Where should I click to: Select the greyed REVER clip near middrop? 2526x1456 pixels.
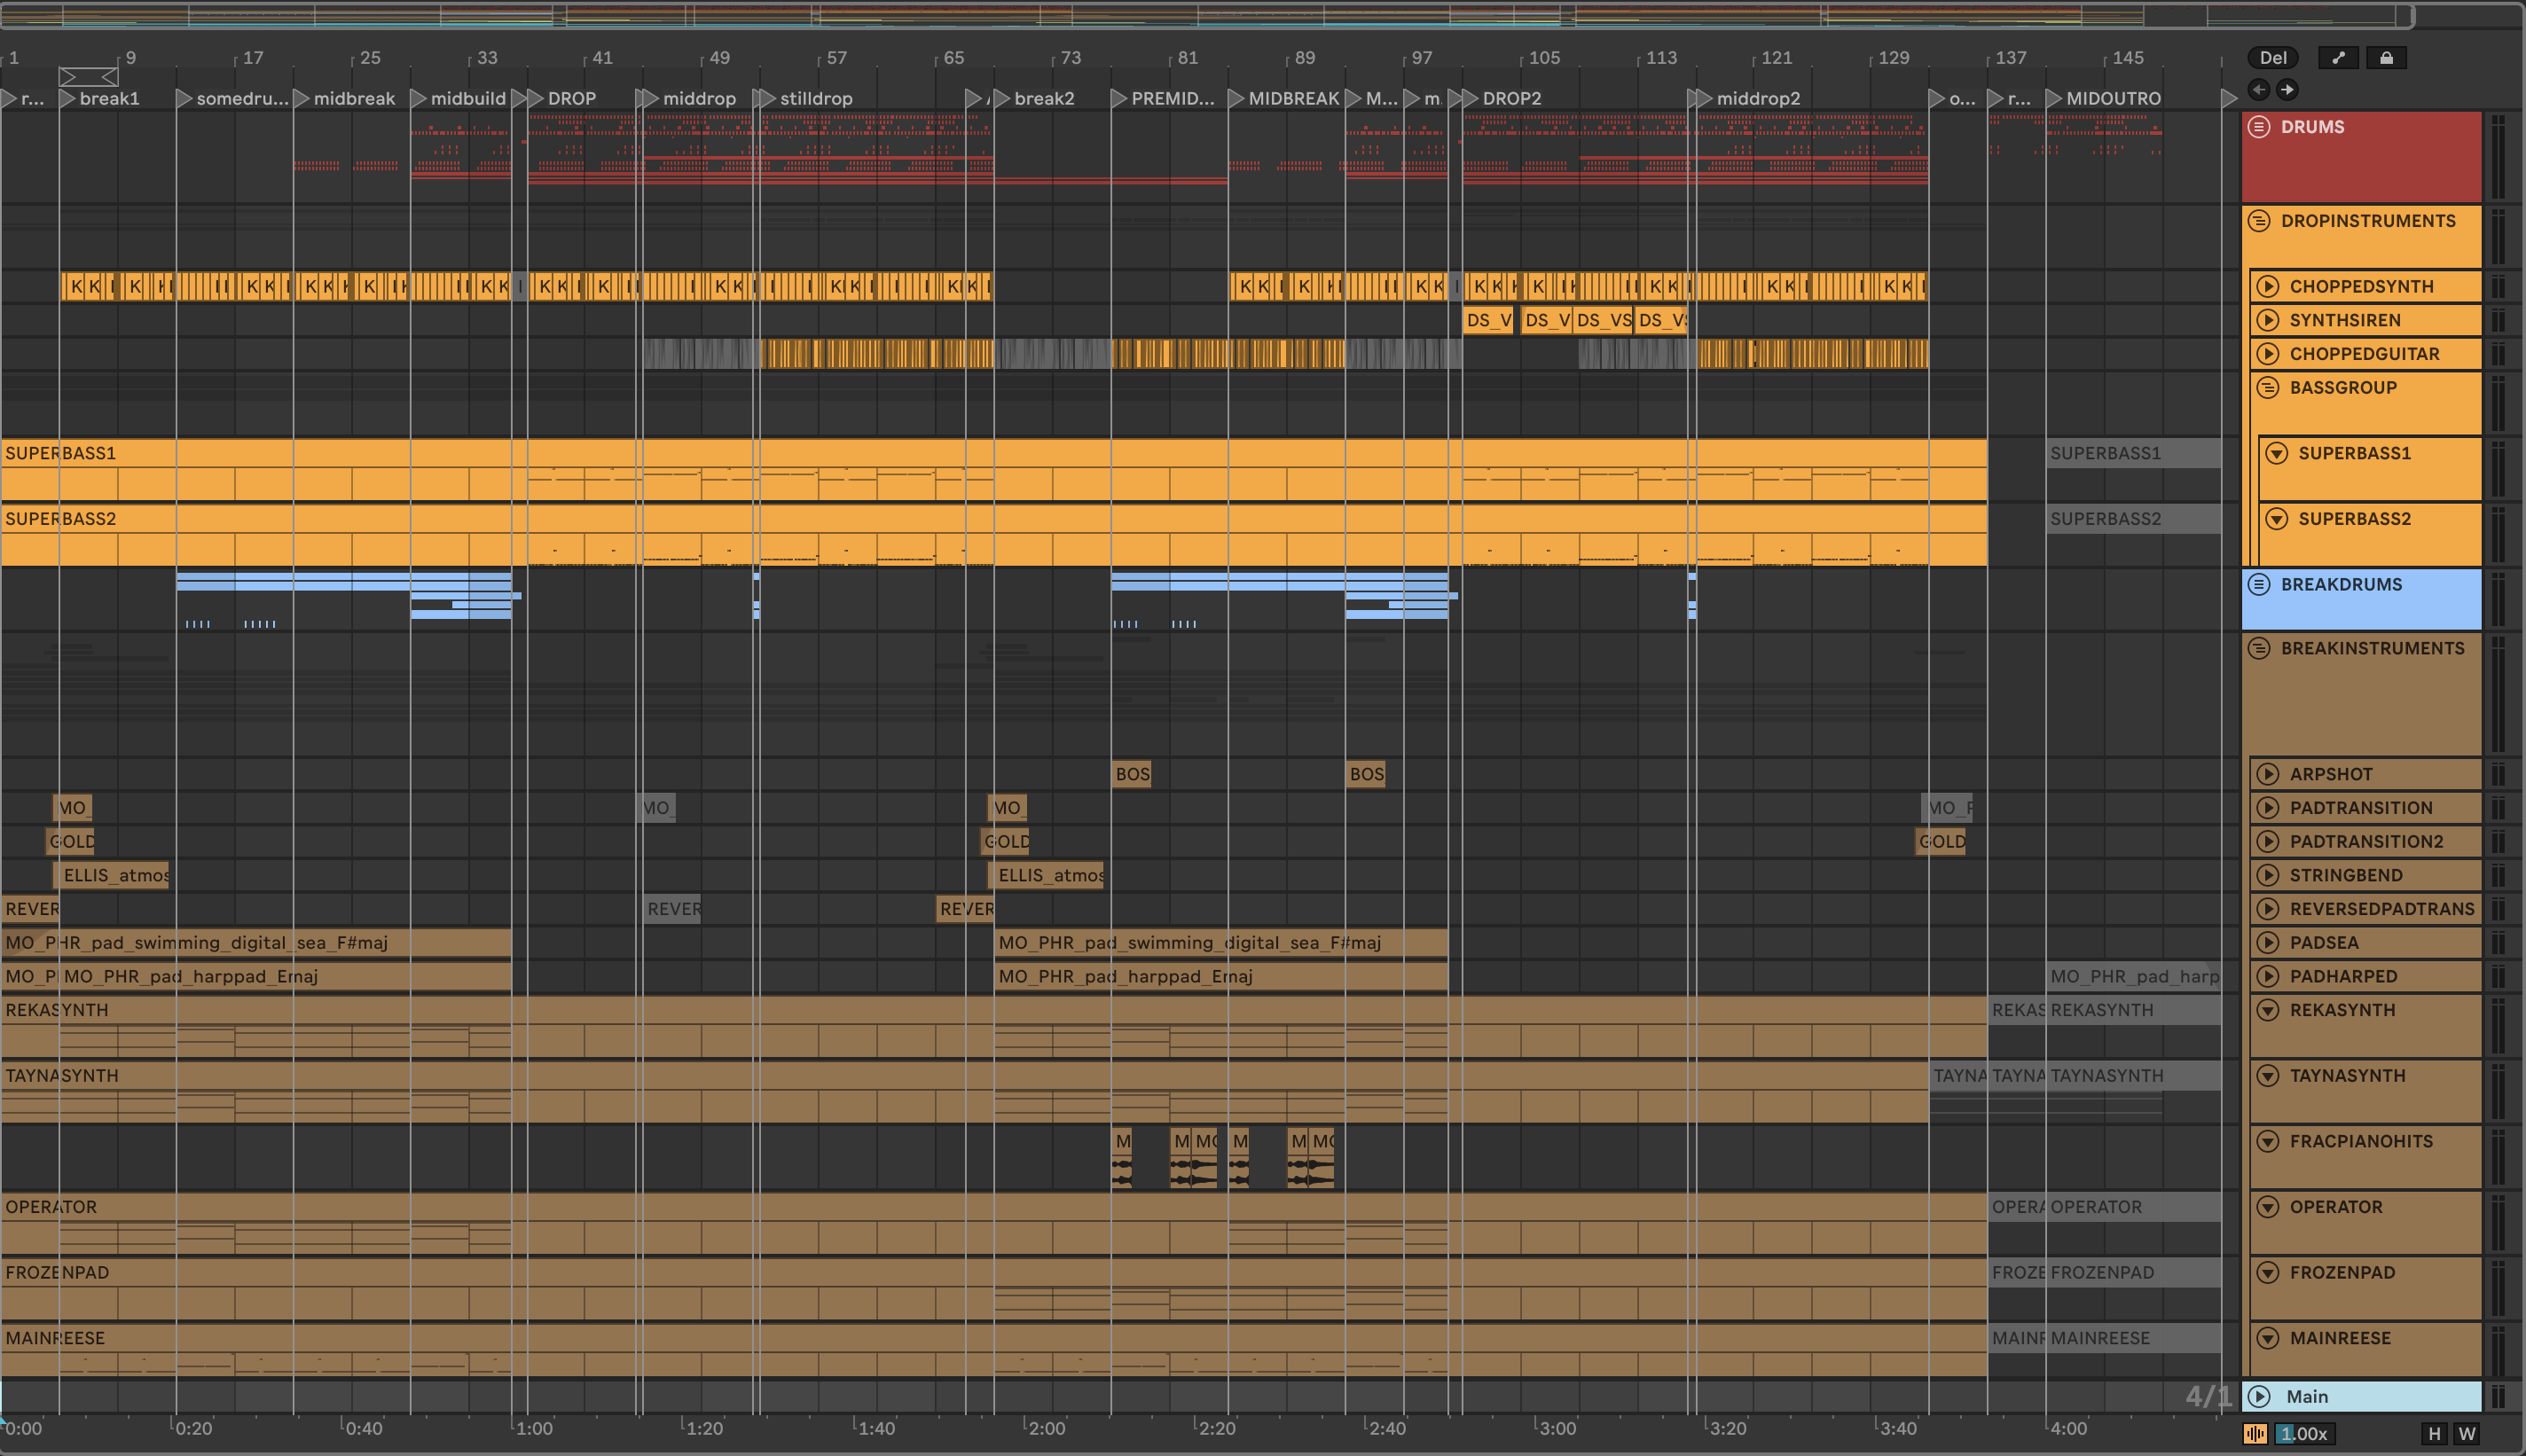672,909
